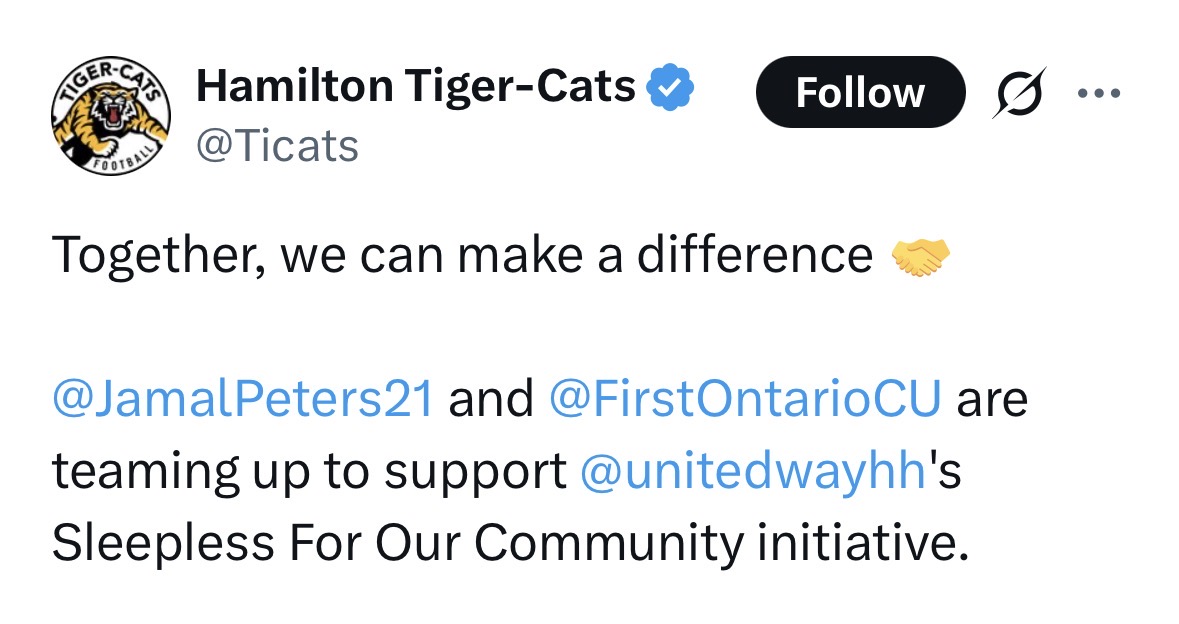1179x624 pixels.
Task: Click the @Ticats handle
Action: coord(277,147)
